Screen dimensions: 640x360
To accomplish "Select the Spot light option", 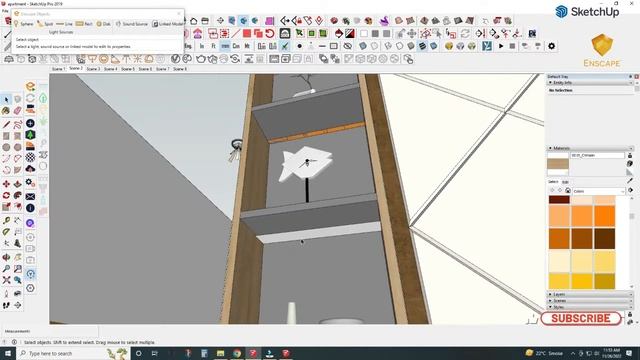I will tap(45, 24).
